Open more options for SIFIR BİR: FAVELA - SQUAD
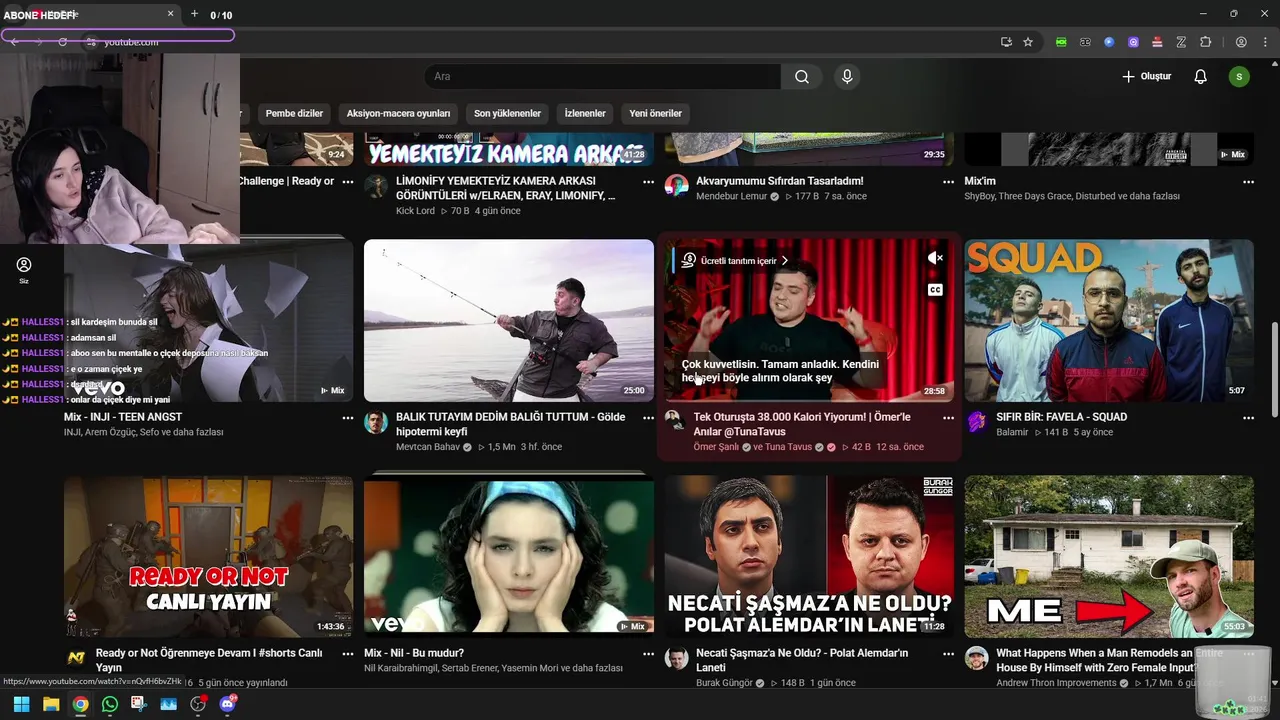Image resolution: width=1280 pixels, height=720 pixels. coord(1248,418)
